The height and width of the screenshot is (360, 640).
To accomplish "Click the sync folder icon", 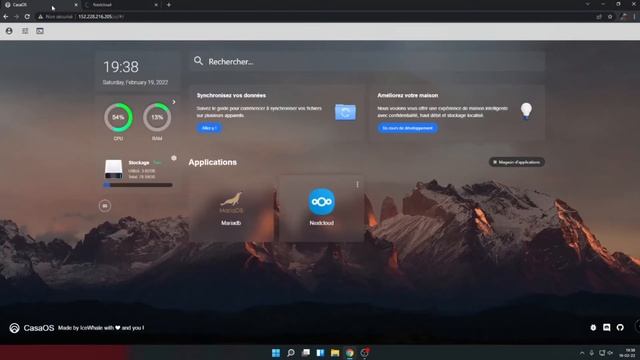I will pyautogui.click(x=345, y=112).
